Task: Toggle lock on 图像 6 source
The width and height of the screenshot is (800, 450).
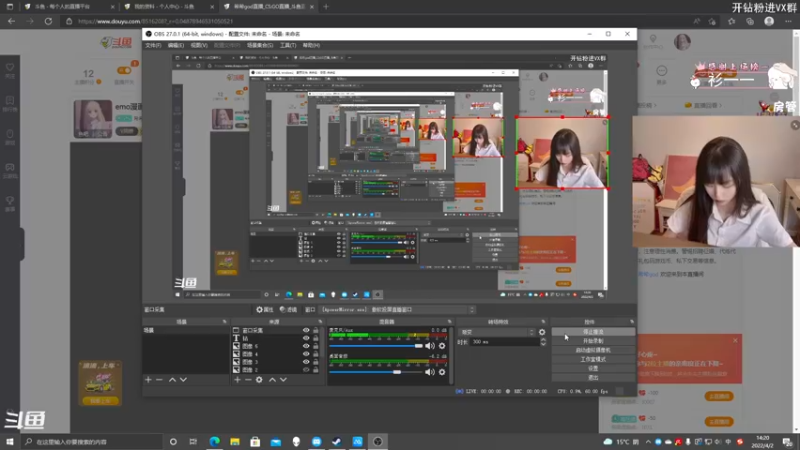Action: [316, 346]
